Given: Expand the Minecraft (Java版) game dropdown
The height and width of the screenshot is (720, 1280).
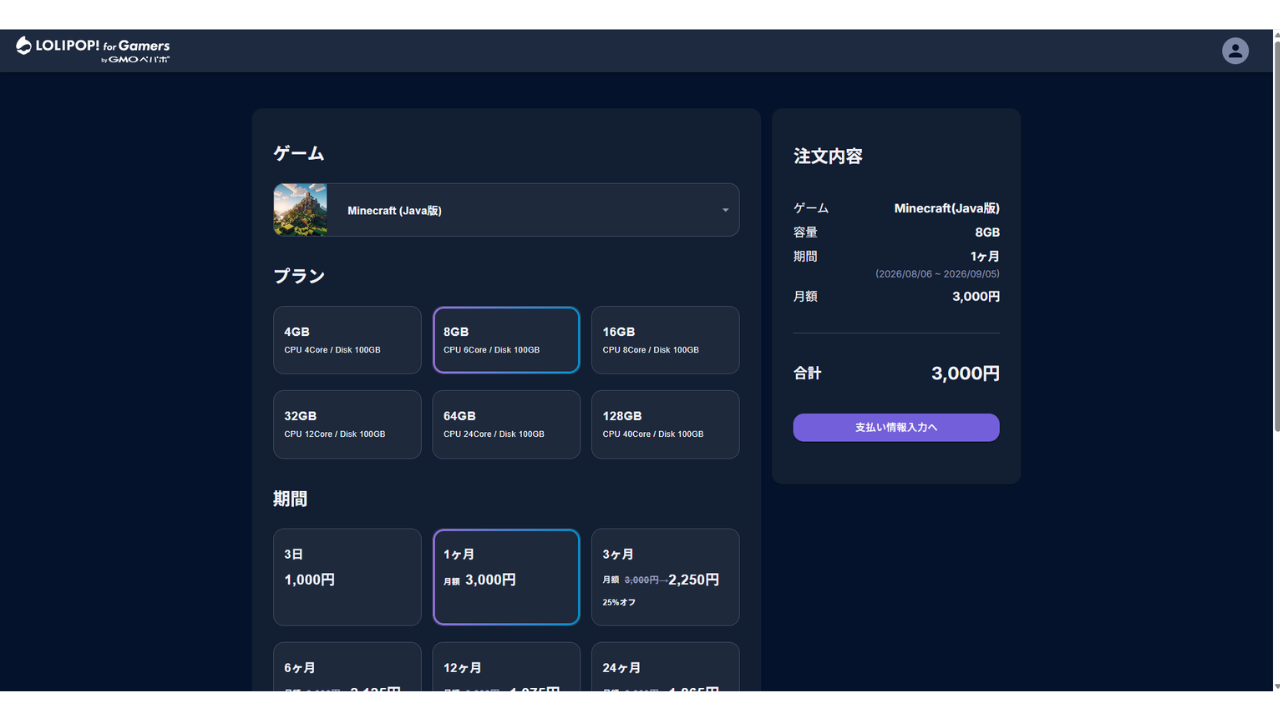Looking at the screenshot, I should (x=506, y=210).
